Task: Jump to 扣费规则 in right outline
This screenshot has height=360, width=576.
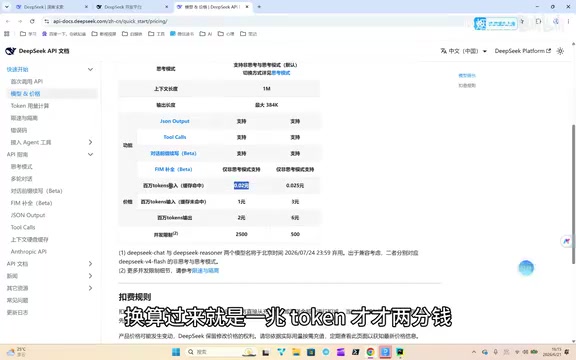Action: coord(467,85)
